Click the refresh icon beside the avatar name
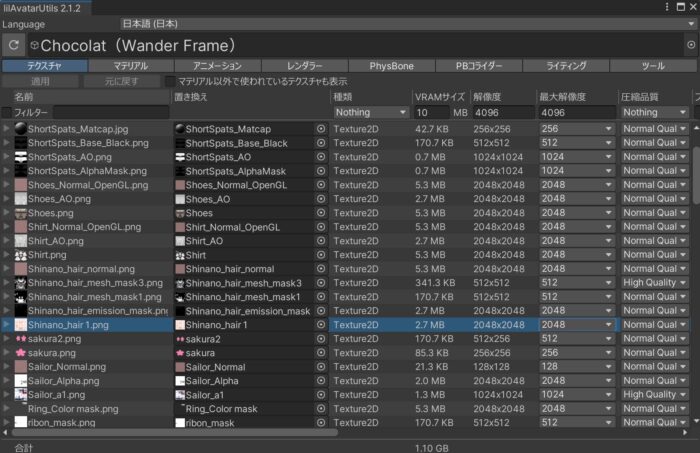700x453 pixels. pyautogui.click(x=14, y=45)
